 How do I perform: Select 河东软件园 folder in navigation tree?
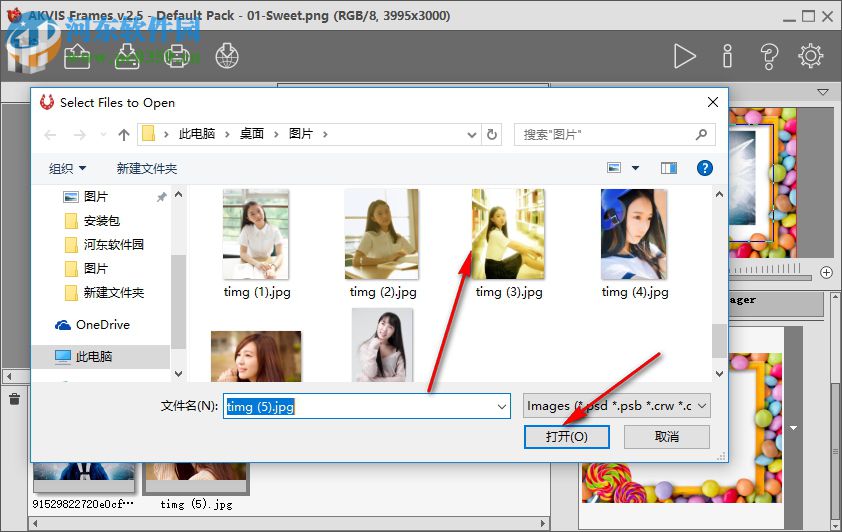(x=113, y=245)
